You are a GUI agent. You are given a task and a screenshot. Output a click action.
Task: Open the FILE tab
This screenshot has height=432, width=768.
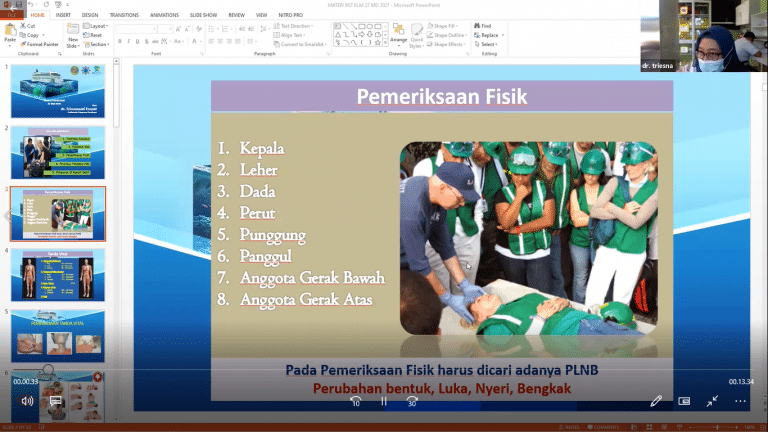[11, 15]
